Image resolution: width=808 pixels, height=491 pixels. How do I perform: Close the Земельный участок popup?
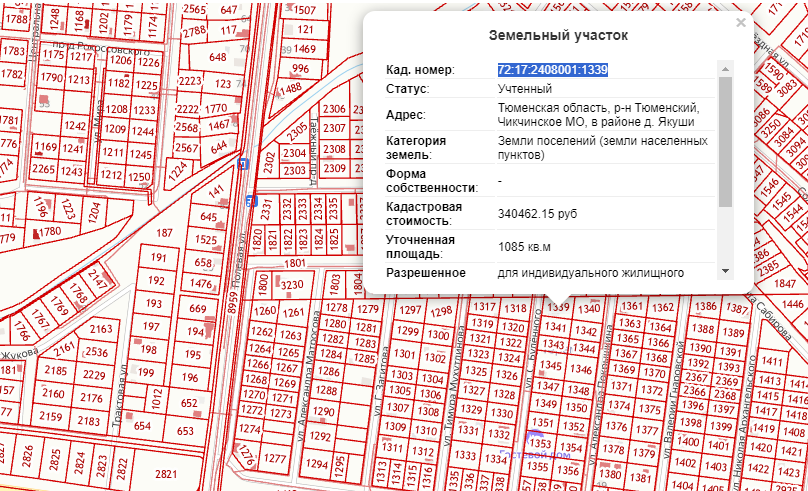(740, 23)
